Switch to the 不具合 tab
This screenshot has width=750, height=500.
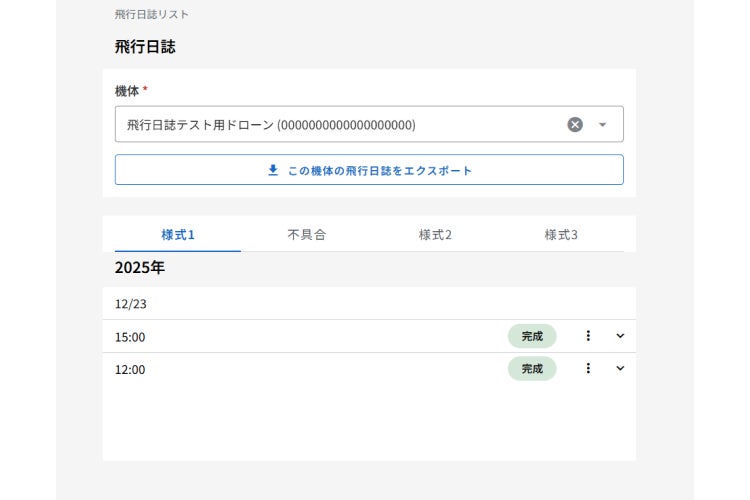click(x=306, y=235)
